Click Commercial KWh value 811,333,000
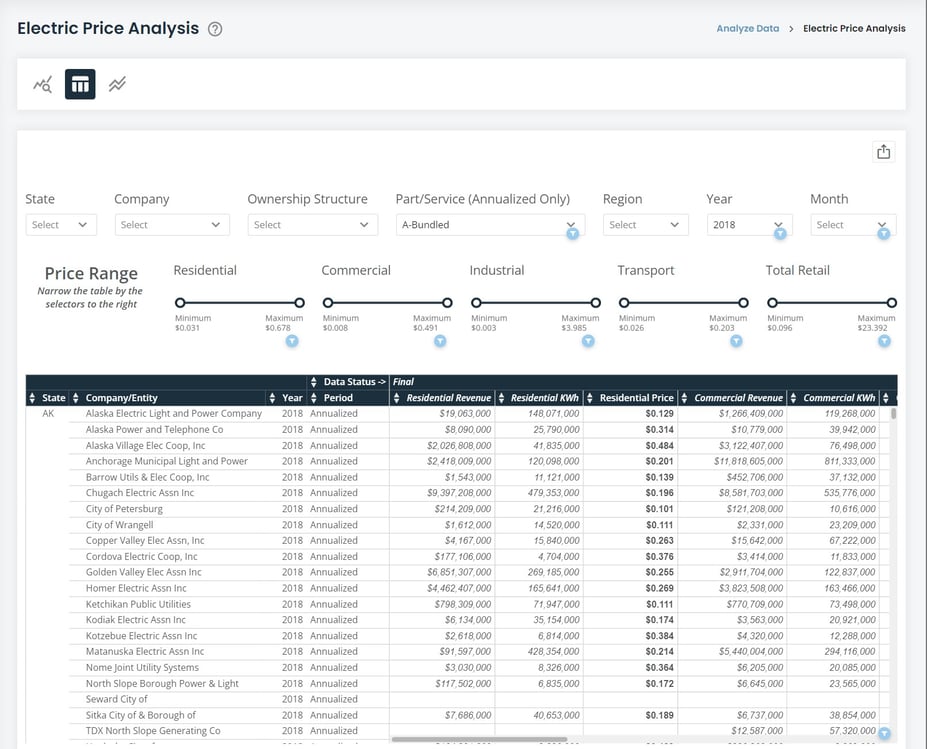927x749 pixels. (850, 461)
